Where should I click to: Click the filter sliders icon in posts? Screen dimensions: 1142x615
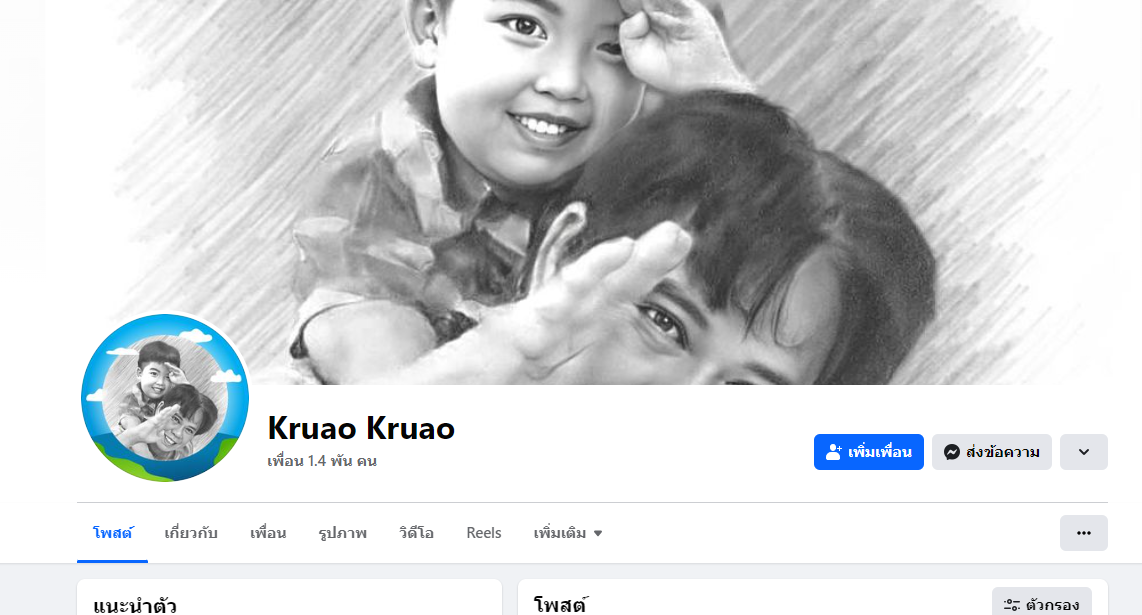1012,605
